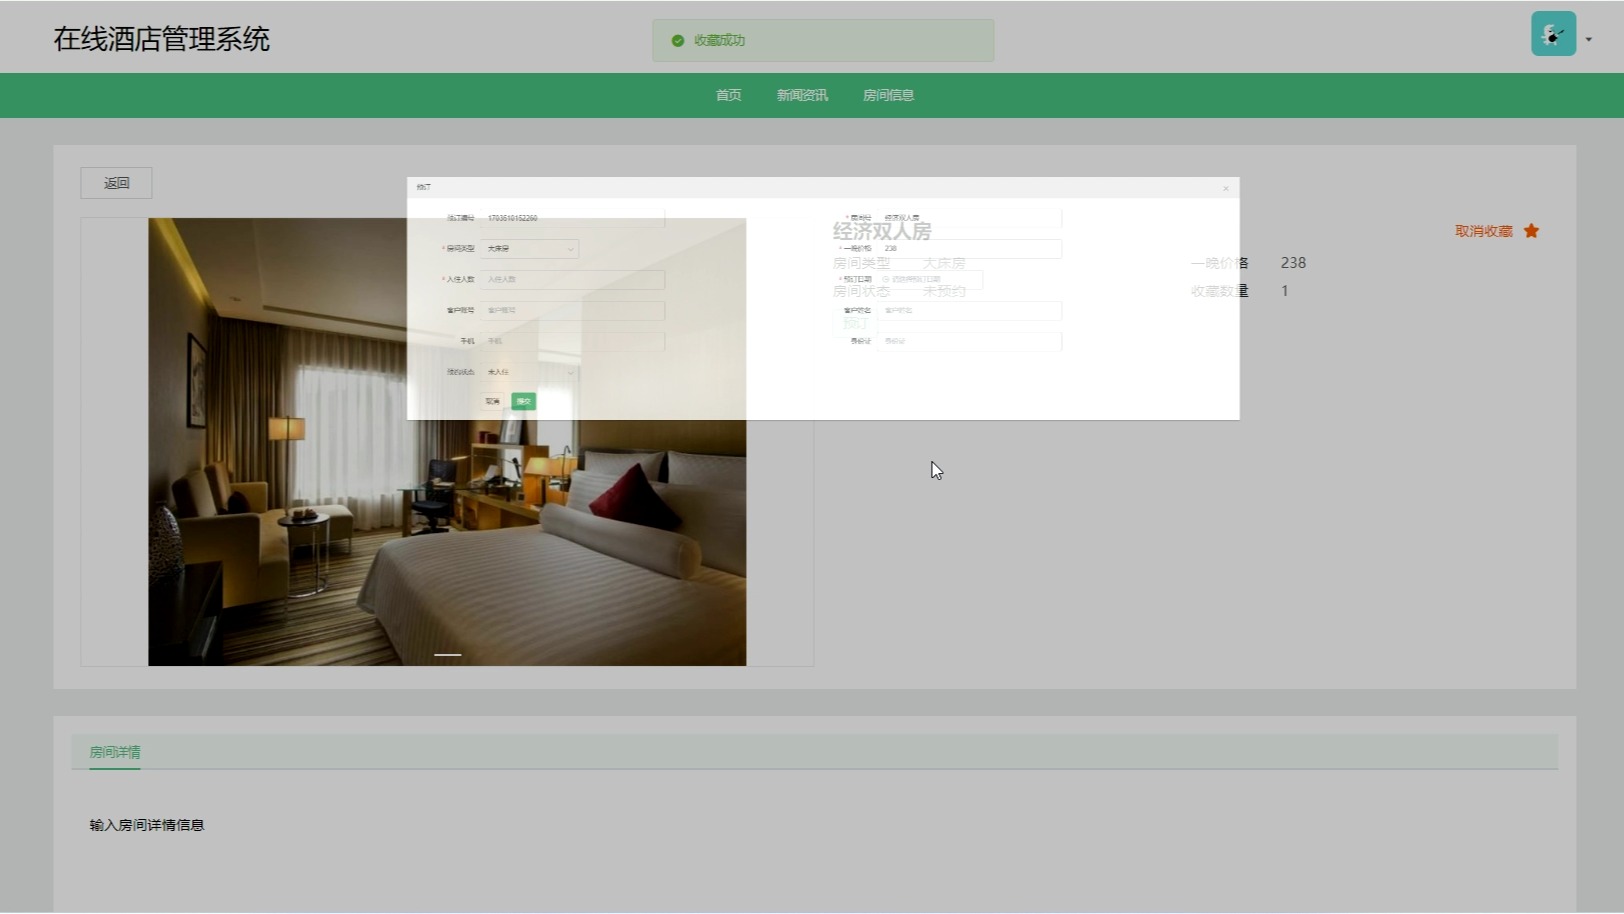Click the 取消收藏 star icon
The height and width of the screenshot is (914, 1624).
1531,231
